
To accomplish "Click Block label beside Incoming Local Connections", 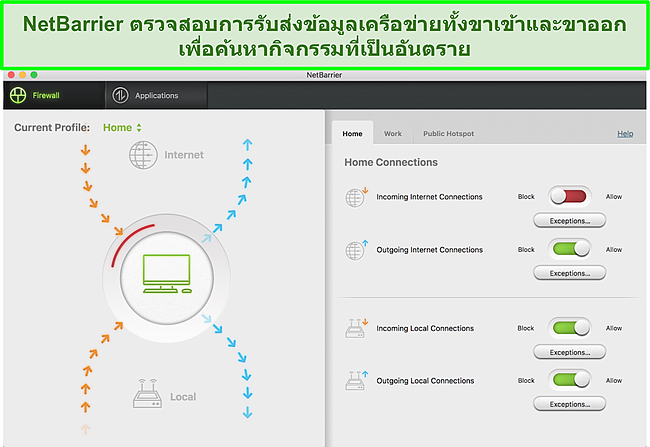I will pos(526,328).
